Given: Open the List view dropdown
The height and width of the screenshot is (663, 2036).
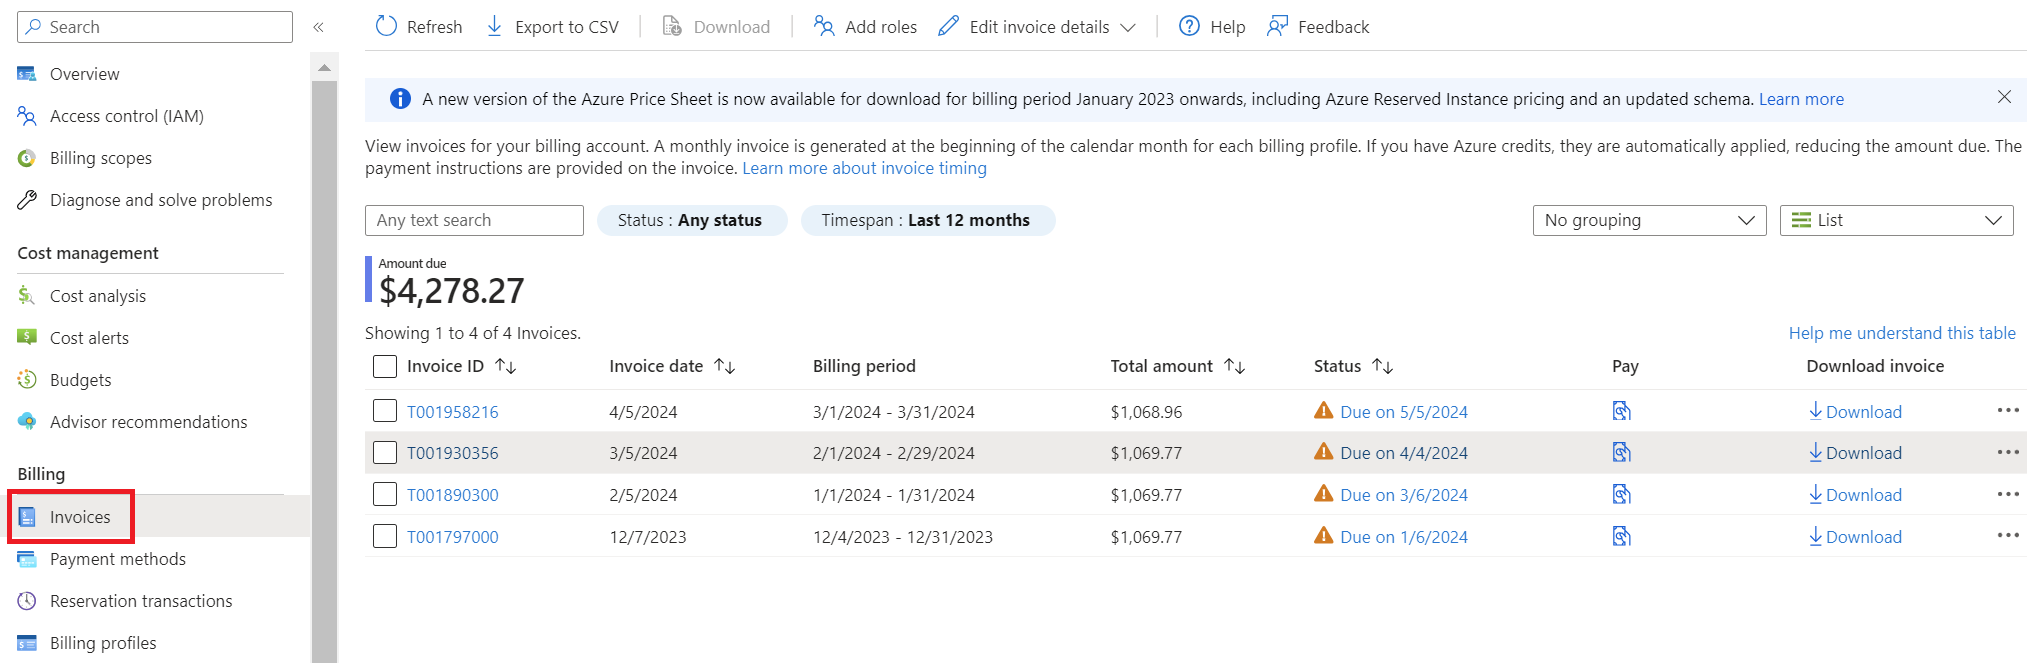Looking at the screenshot, I should pos(1896,220).
